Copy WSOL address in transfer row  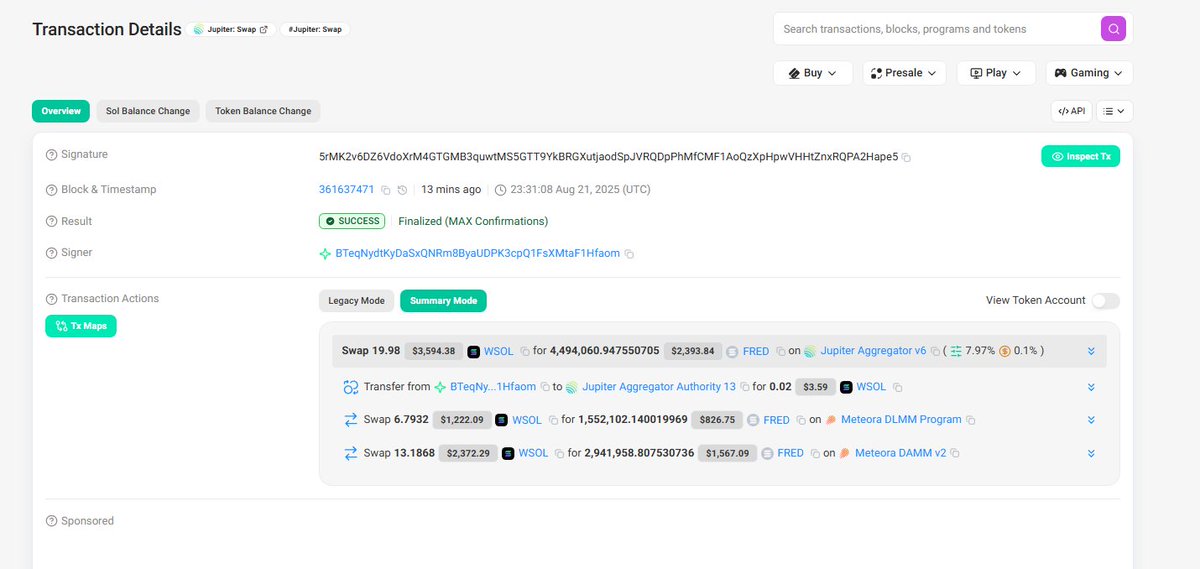(x=897, y=387)
